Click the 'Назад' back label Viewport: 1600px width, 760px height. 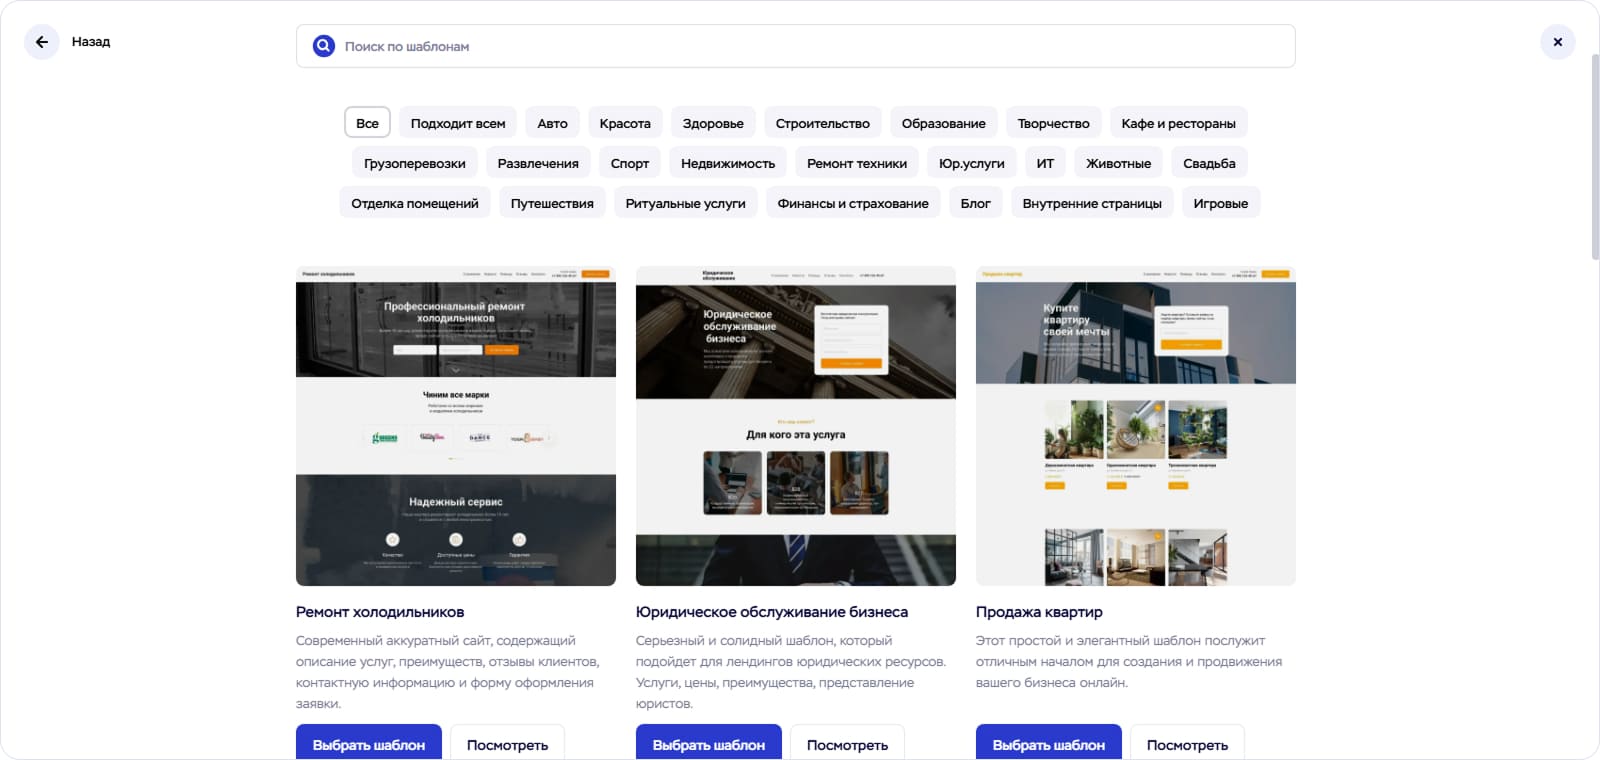point(91,42)
